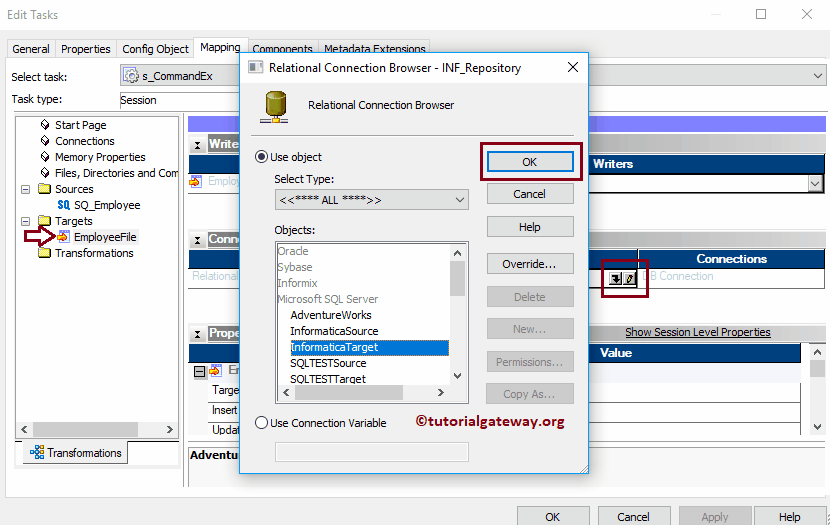Viewport: 830px width, 525px height.
Task: Click the pencil edit connection icon
Action: (x=629, y=278)
